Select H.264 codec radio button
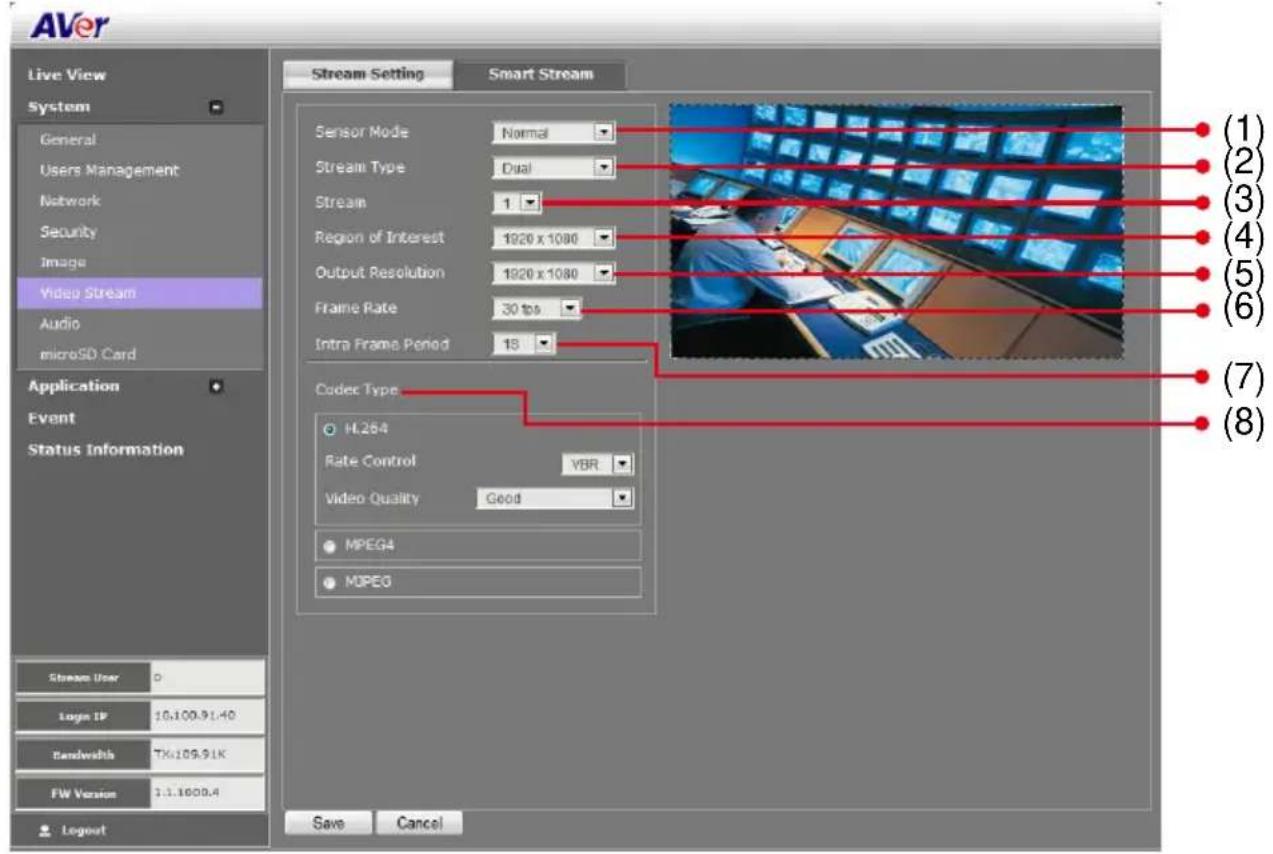1273x854 pixels. click(x=329, y=429)
